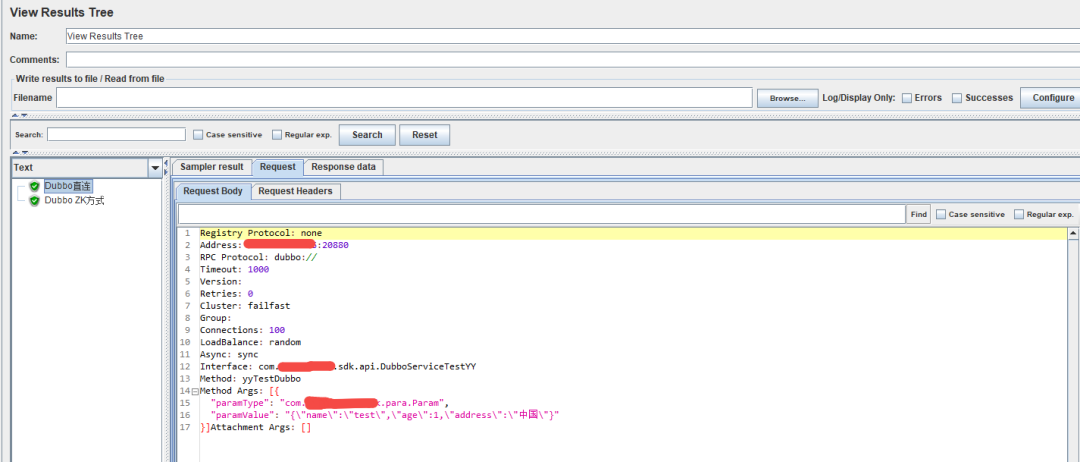The width and height of the screenshot is (1080, 462).
Task: Enable the Successes log filter checkbox
Action: 957,98
